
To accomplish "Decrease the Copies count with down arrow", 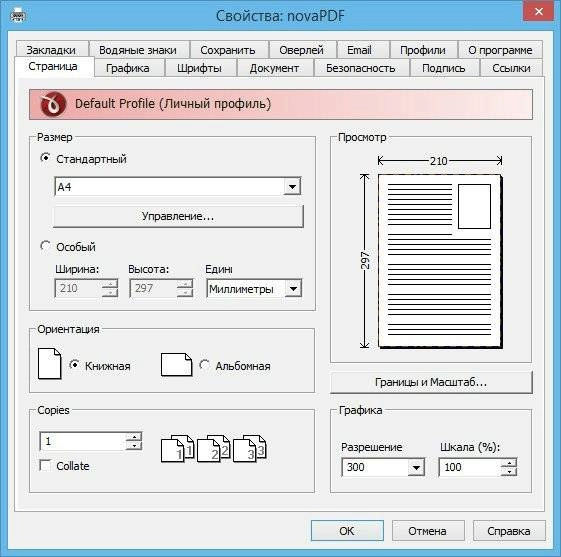I will click(x=134, y=446).
